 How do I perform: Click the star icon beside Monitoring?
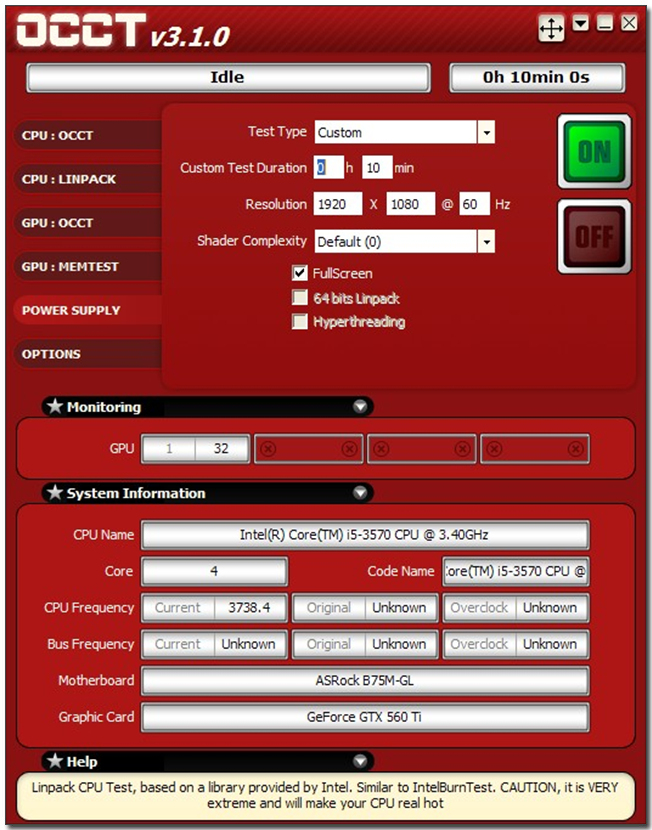(54, 406)
